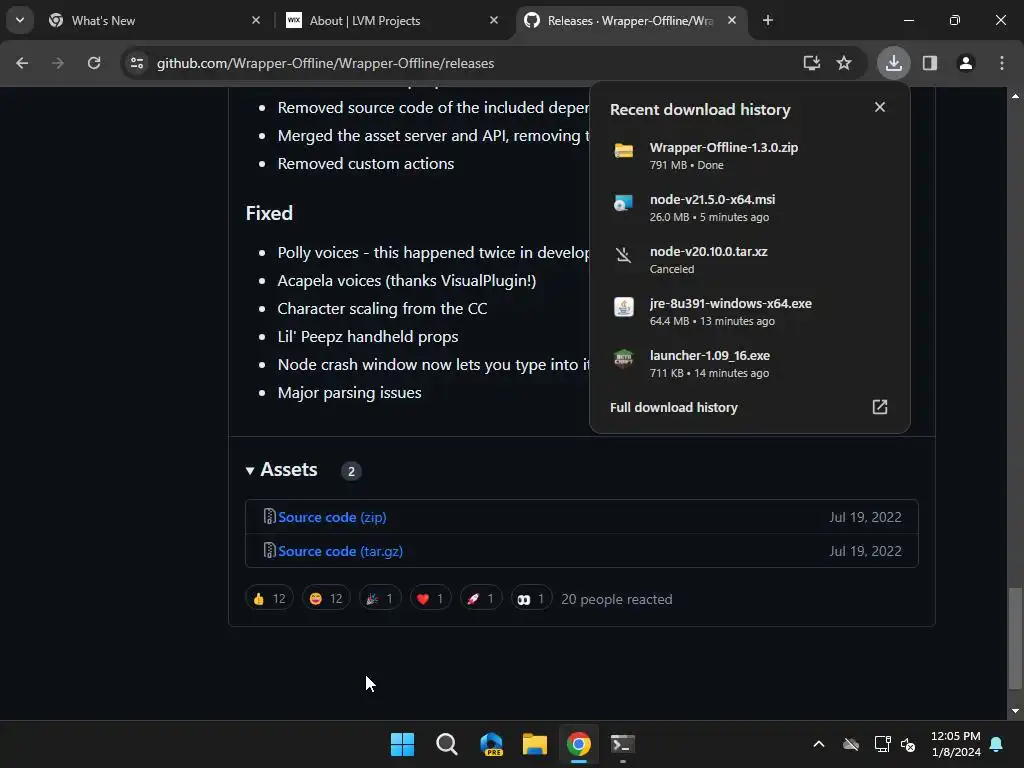Screen dimensions: 1024x768
Task: Open the notifications bell
Action: coord(997,744)
